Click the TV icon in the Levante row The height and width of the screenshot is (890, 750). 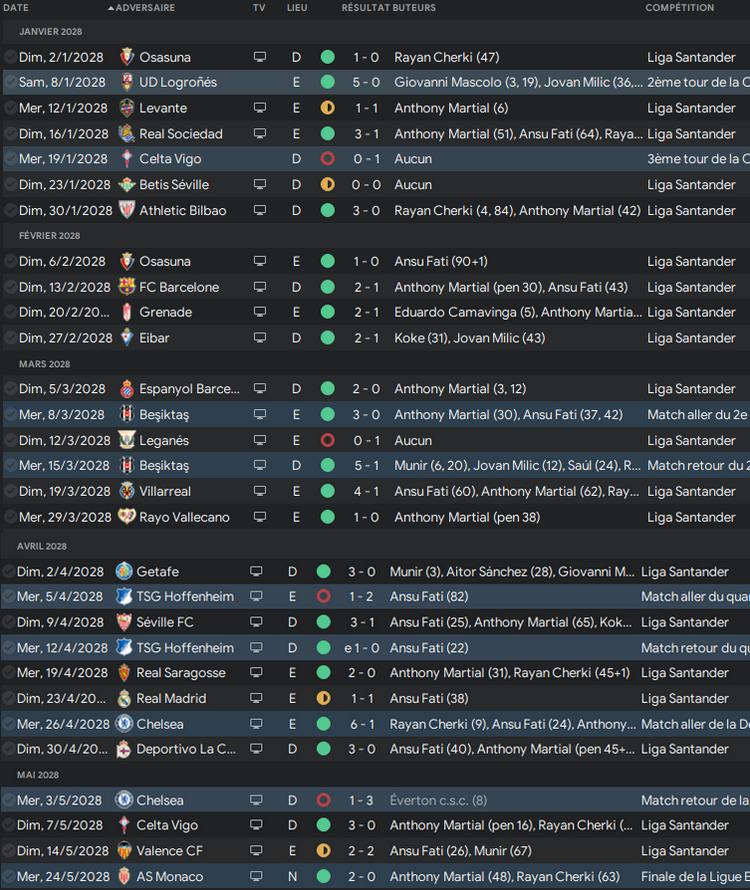[260, 108]
